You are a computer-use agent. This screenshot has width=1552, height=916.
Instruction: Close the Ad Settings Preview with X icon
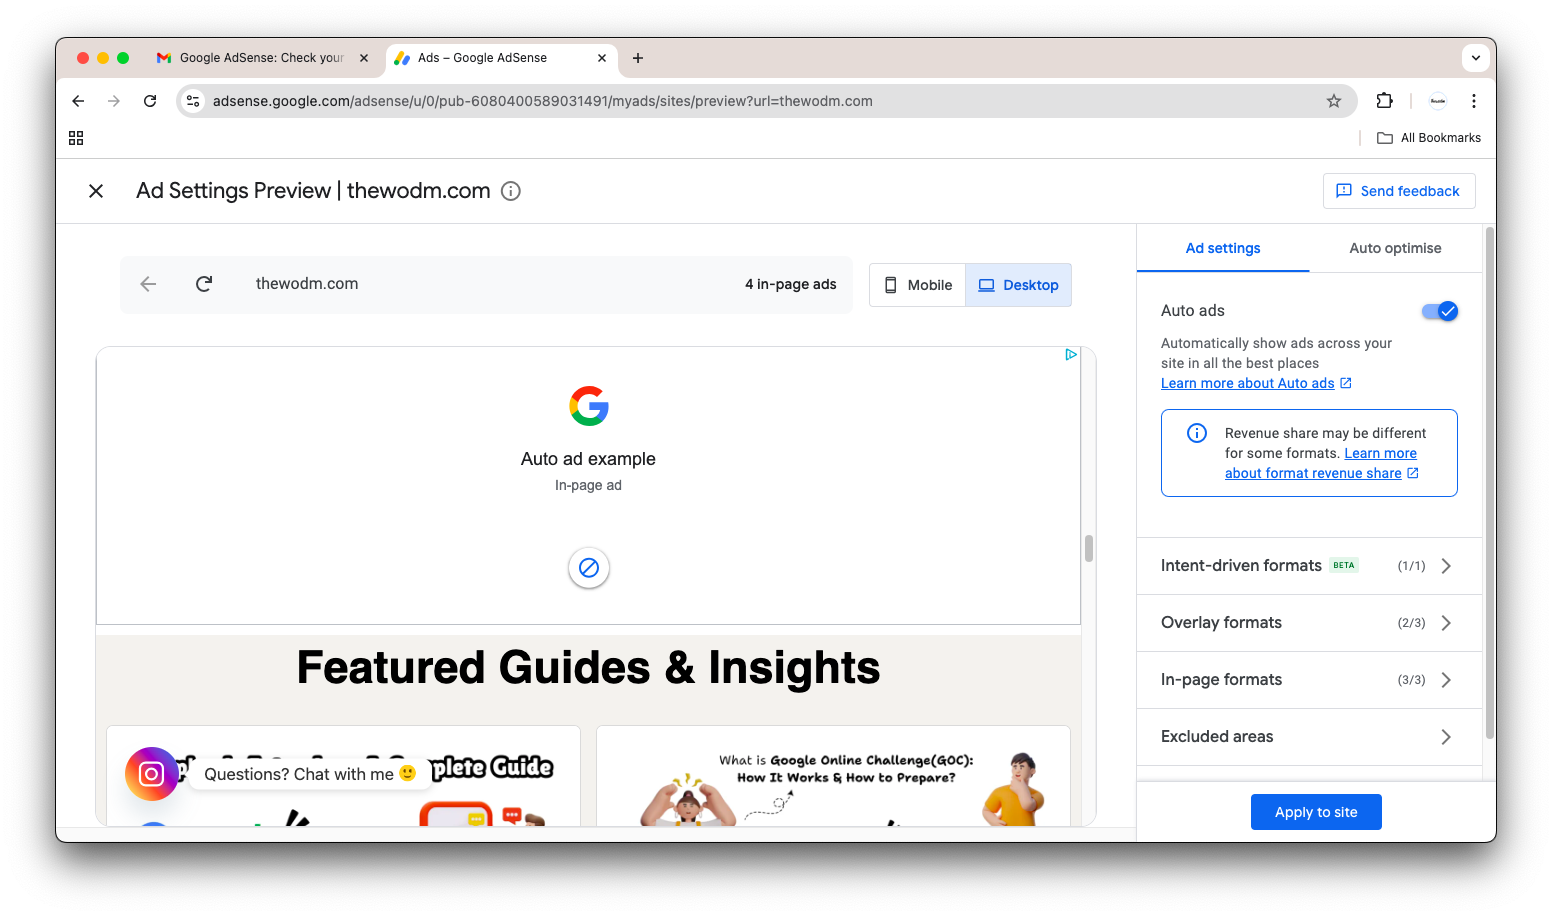coord(96,191)
